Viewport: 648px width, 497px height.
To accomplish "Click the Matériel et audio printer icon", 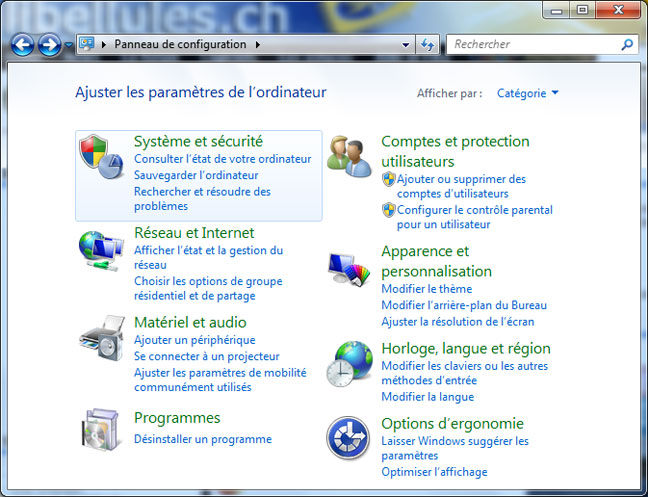I will pos(102,338).
